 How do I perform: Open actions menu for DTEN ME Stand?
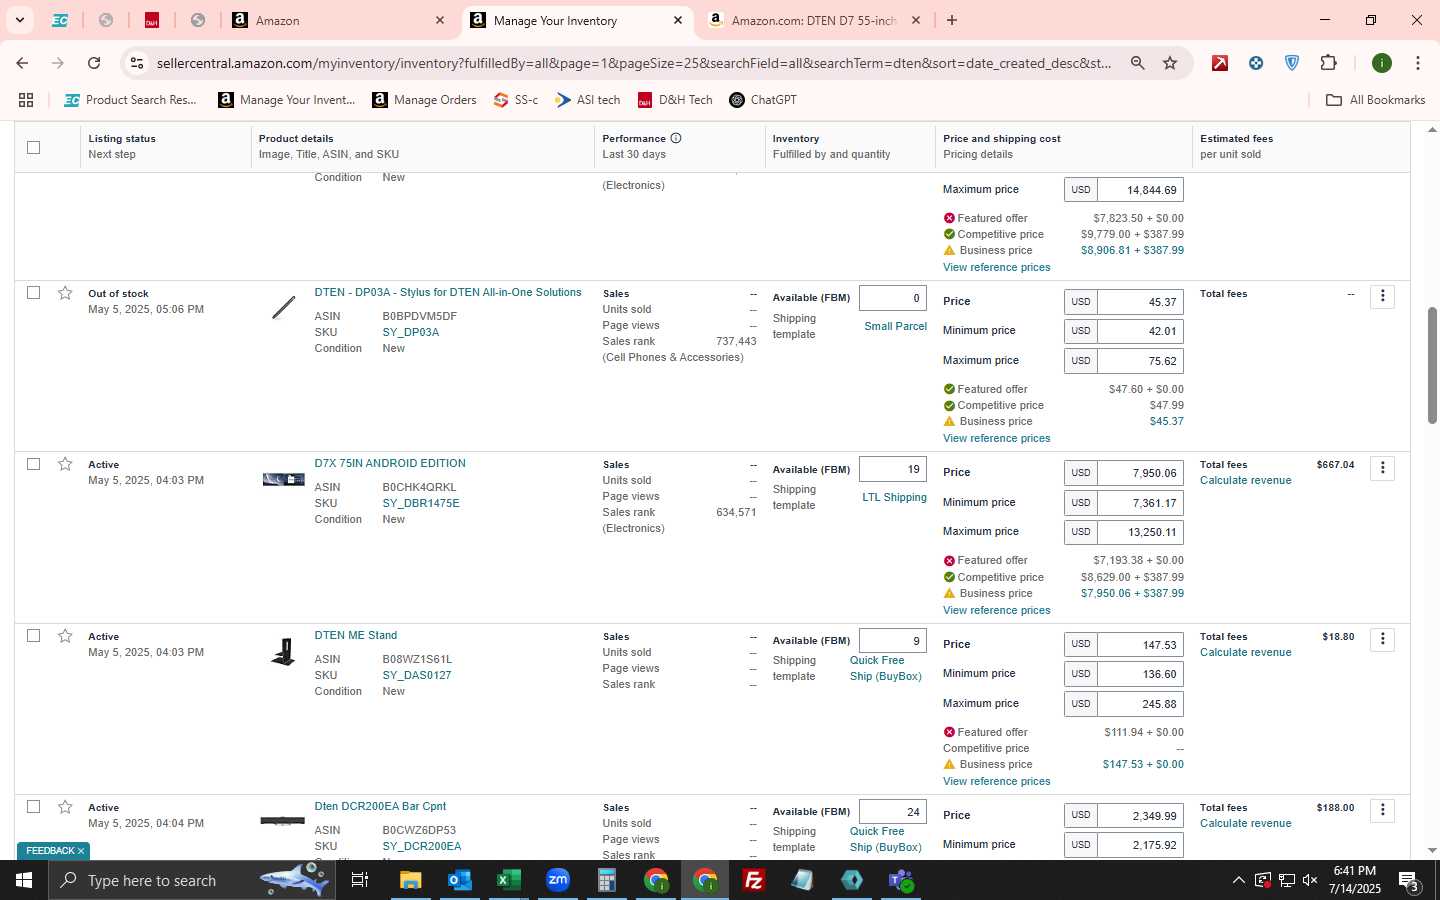(x=1382, y=639)
